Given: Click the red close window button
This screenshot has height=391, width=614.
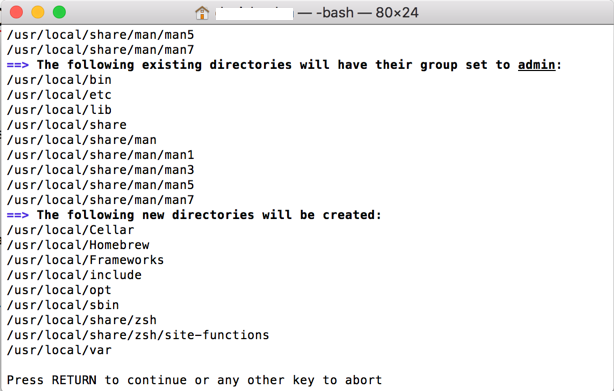Looking at the screenshot, I should tap(16, 12).
